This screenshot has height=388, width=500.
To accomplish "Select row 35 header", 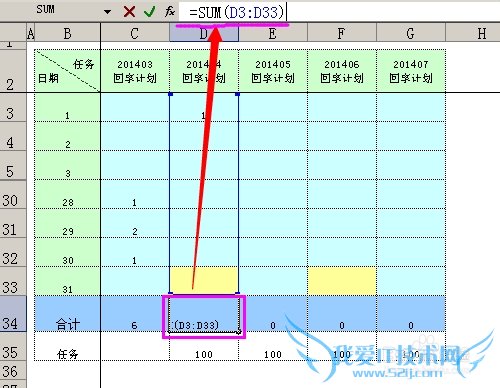I will (x=13, y=346).
